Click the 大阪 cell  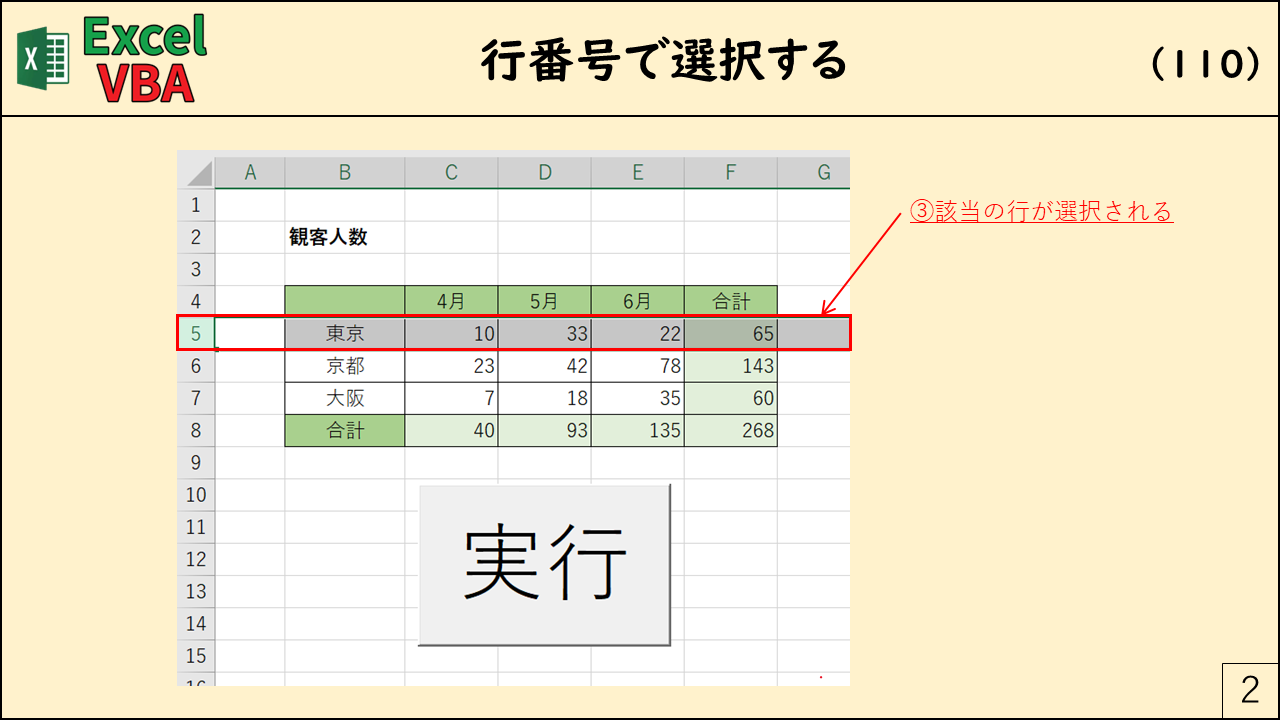345,398
